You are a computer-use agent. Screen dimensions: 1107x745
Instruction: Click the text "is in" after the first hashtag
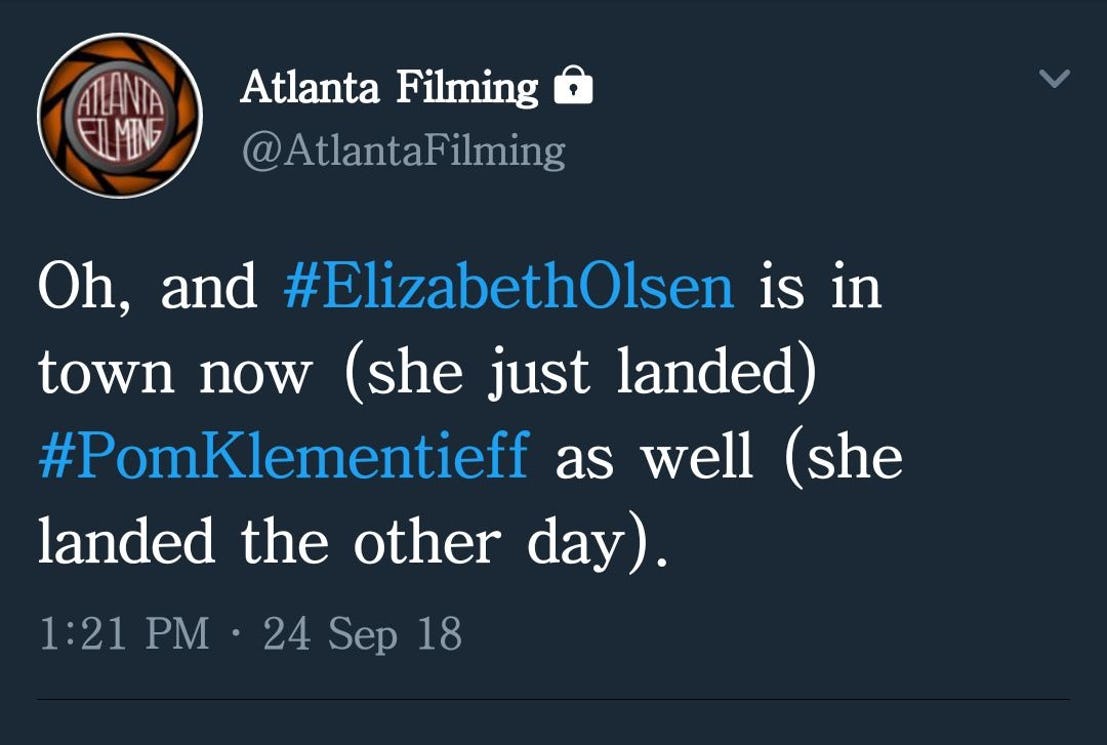click(820, 287)
